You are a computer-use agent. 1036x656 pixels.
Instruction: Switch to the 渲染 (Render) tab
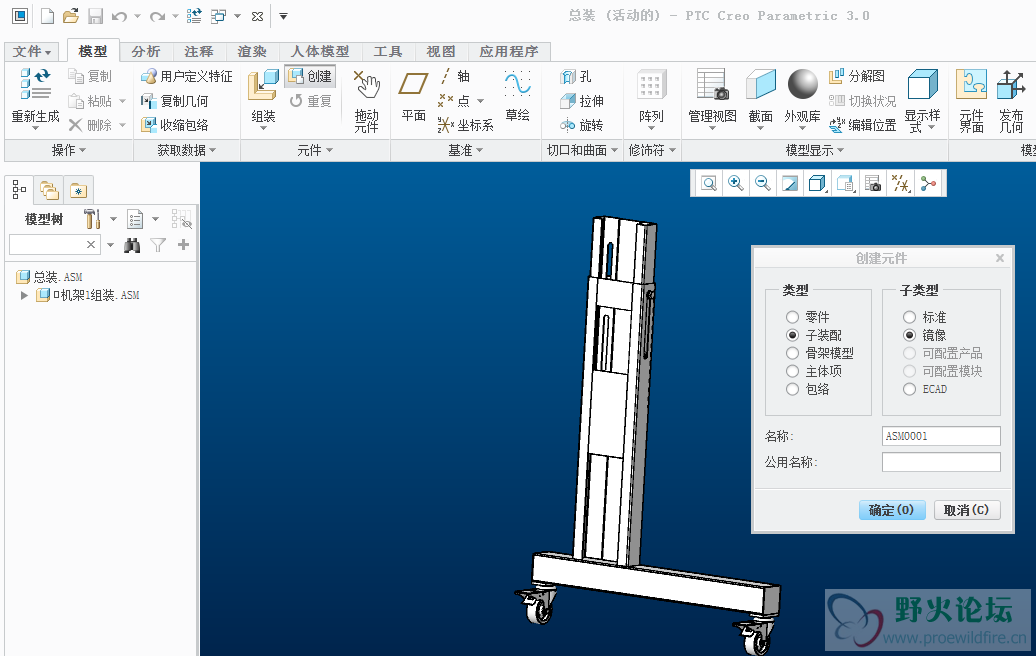click(x=252, y=52)
